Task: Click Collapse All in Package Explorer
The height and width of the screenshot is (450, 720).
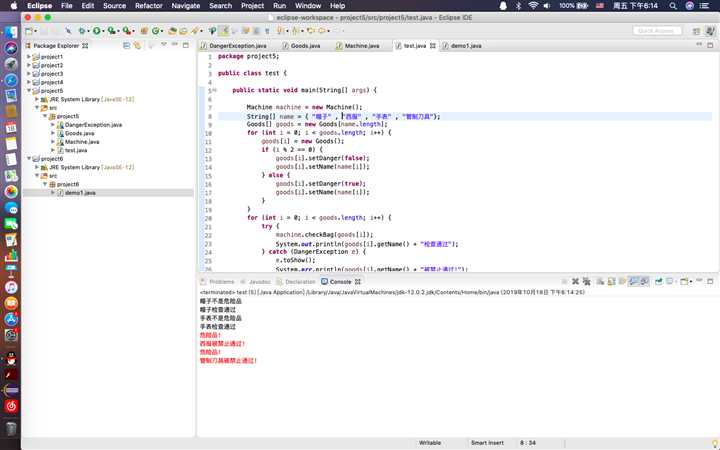Action: coord(127,45)
